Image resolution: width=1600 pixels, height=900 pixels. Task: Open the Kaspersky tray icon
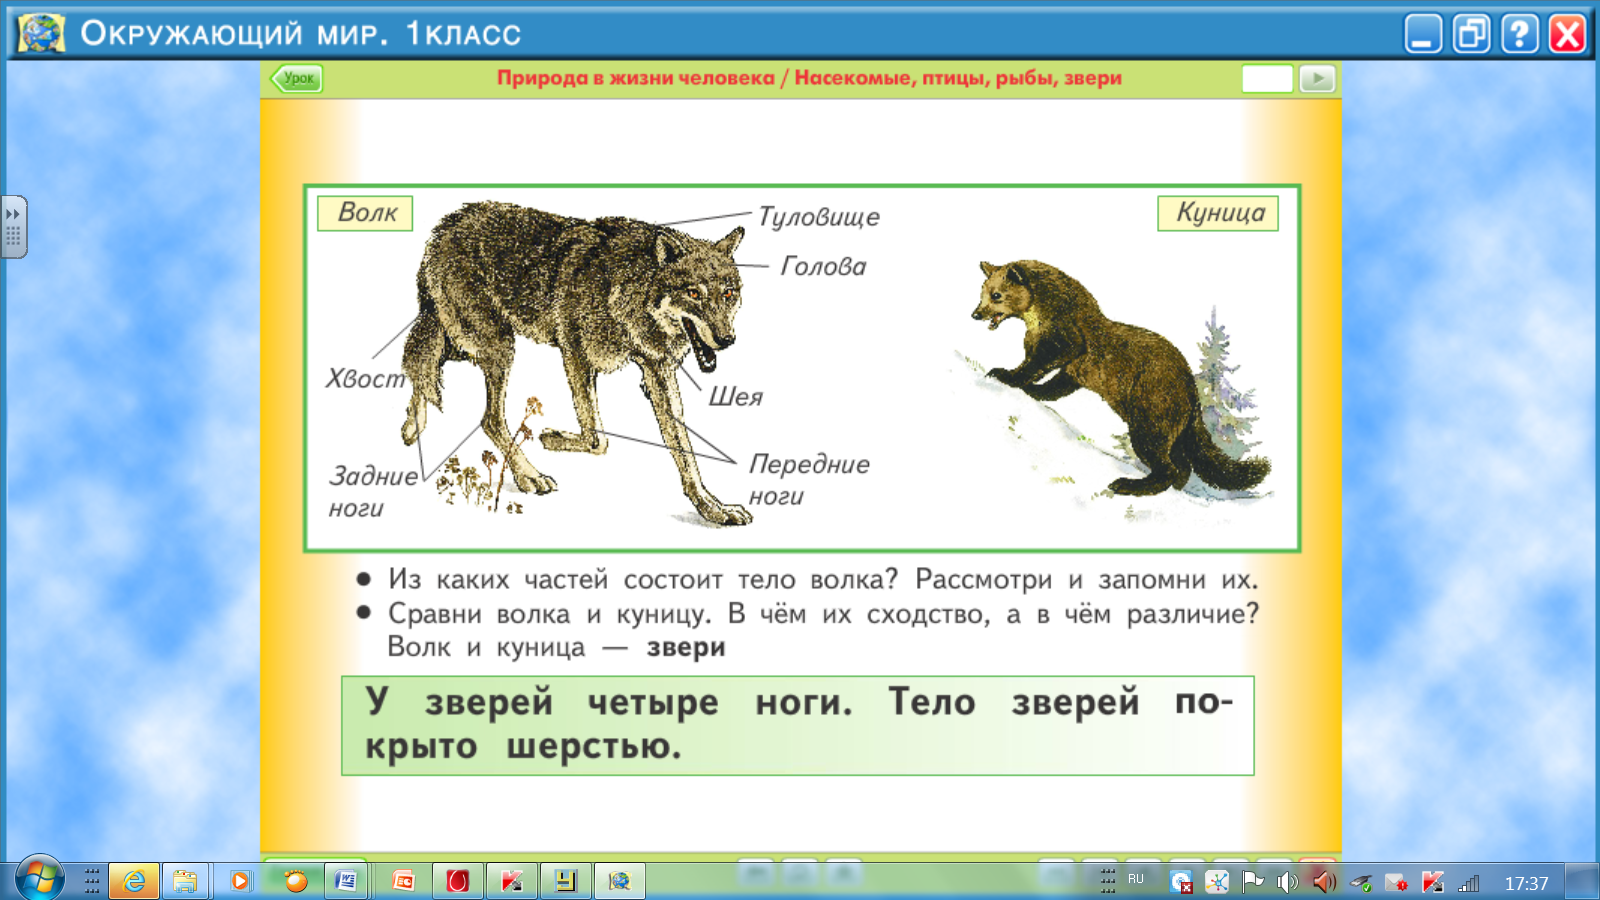[x=1432, y=882]
